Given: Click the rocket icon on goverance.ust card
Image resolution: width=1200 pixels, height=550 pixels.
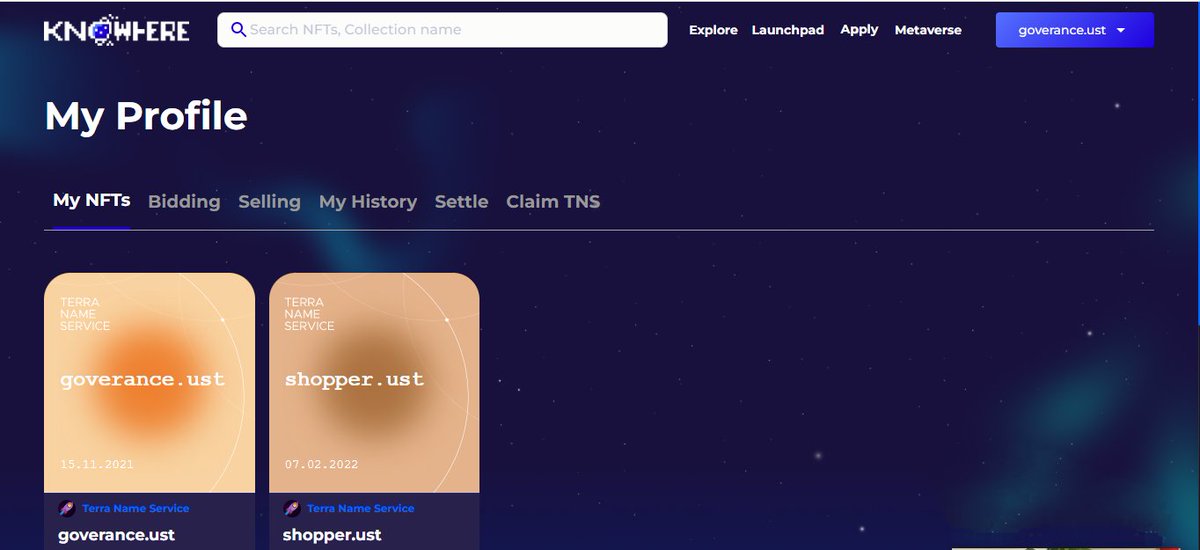Looking at the screenshot, I should click(67, 508).
